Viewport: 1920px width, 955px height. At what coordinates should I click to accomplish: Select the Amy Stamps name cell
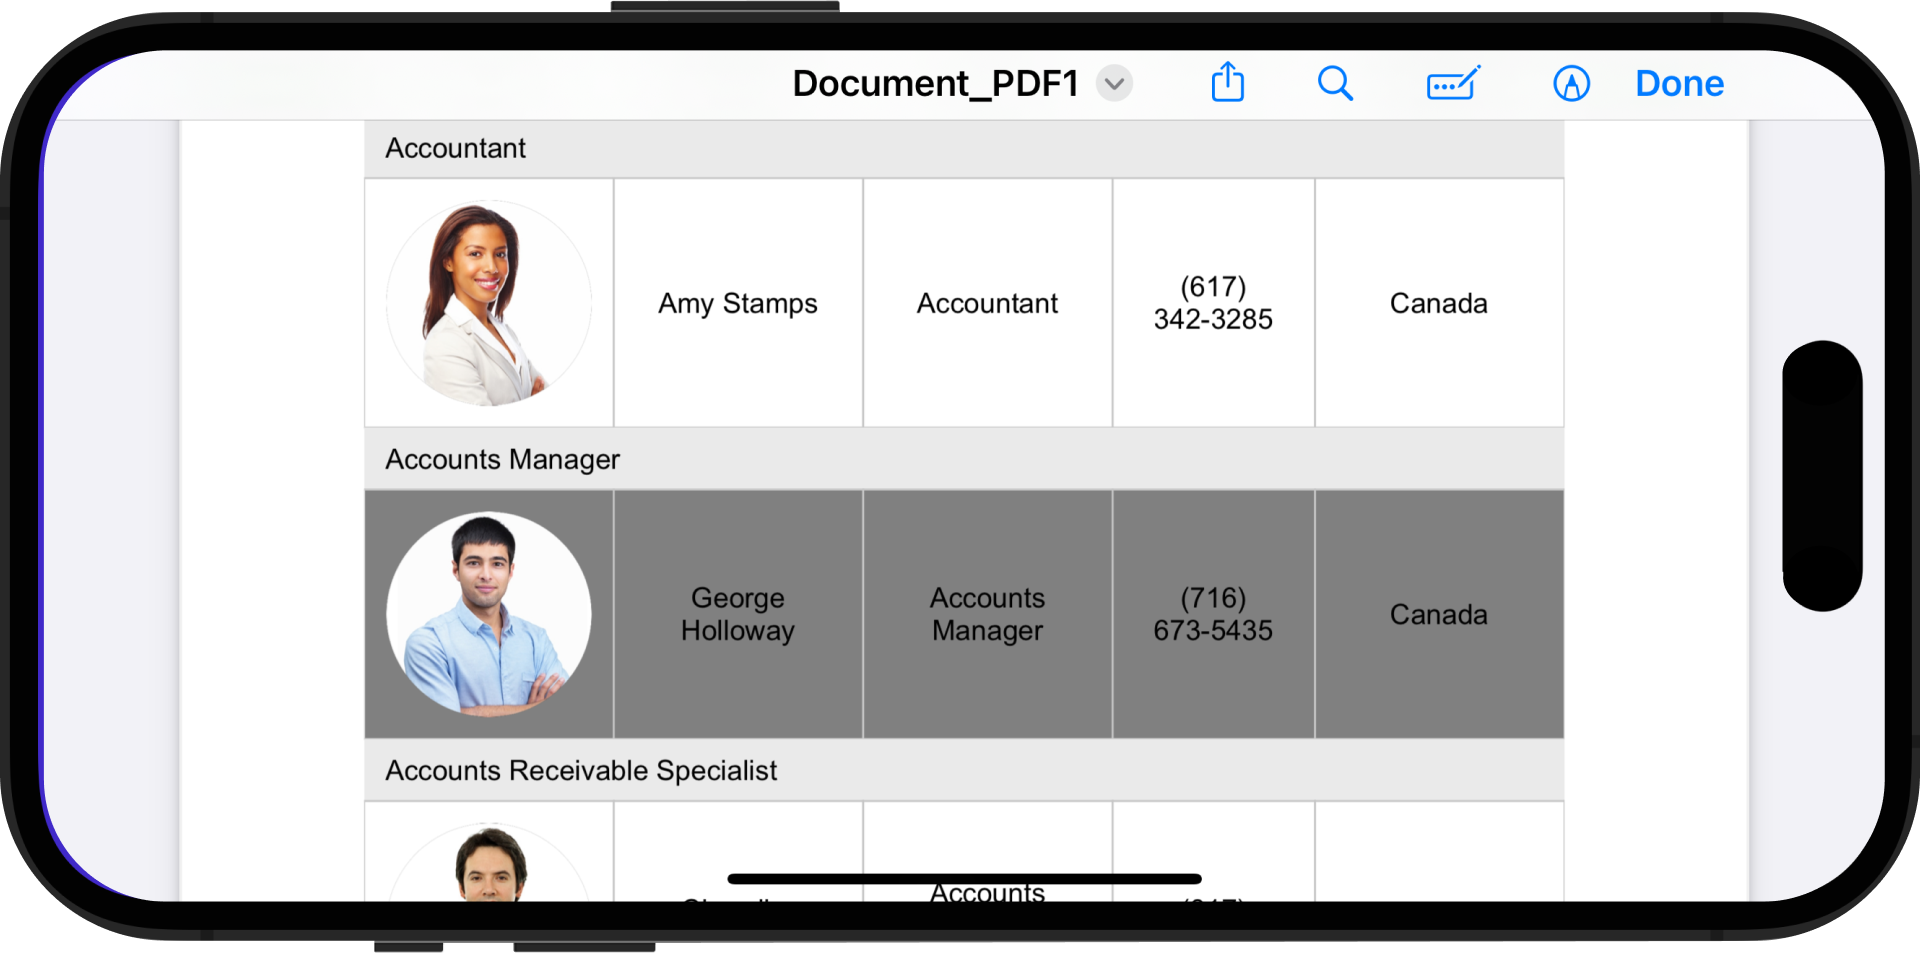(738, 303)
